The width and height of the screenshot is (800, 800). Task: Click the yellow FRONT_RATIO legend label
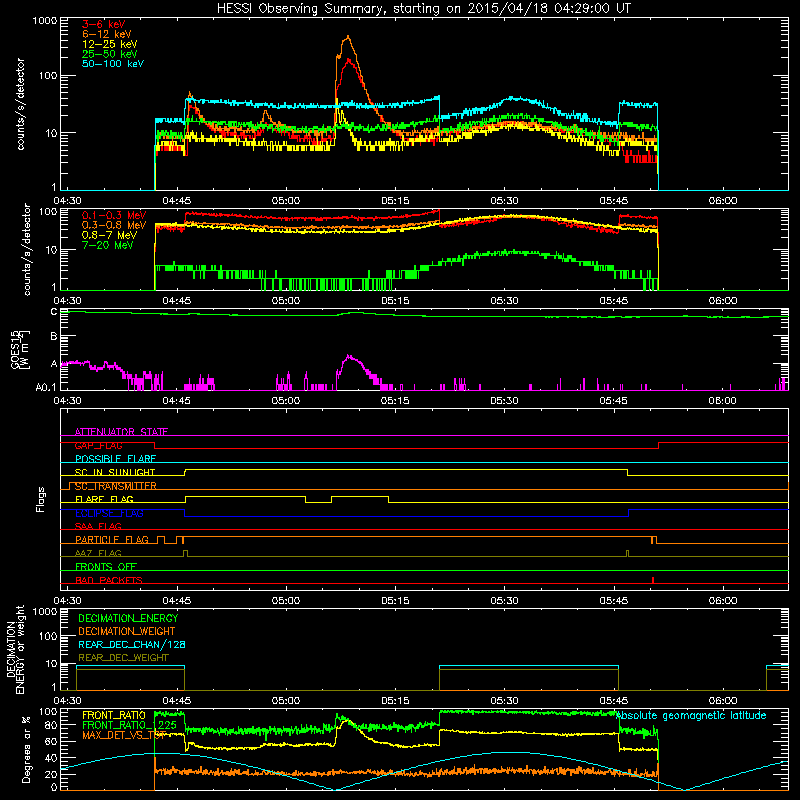[114, 715]
